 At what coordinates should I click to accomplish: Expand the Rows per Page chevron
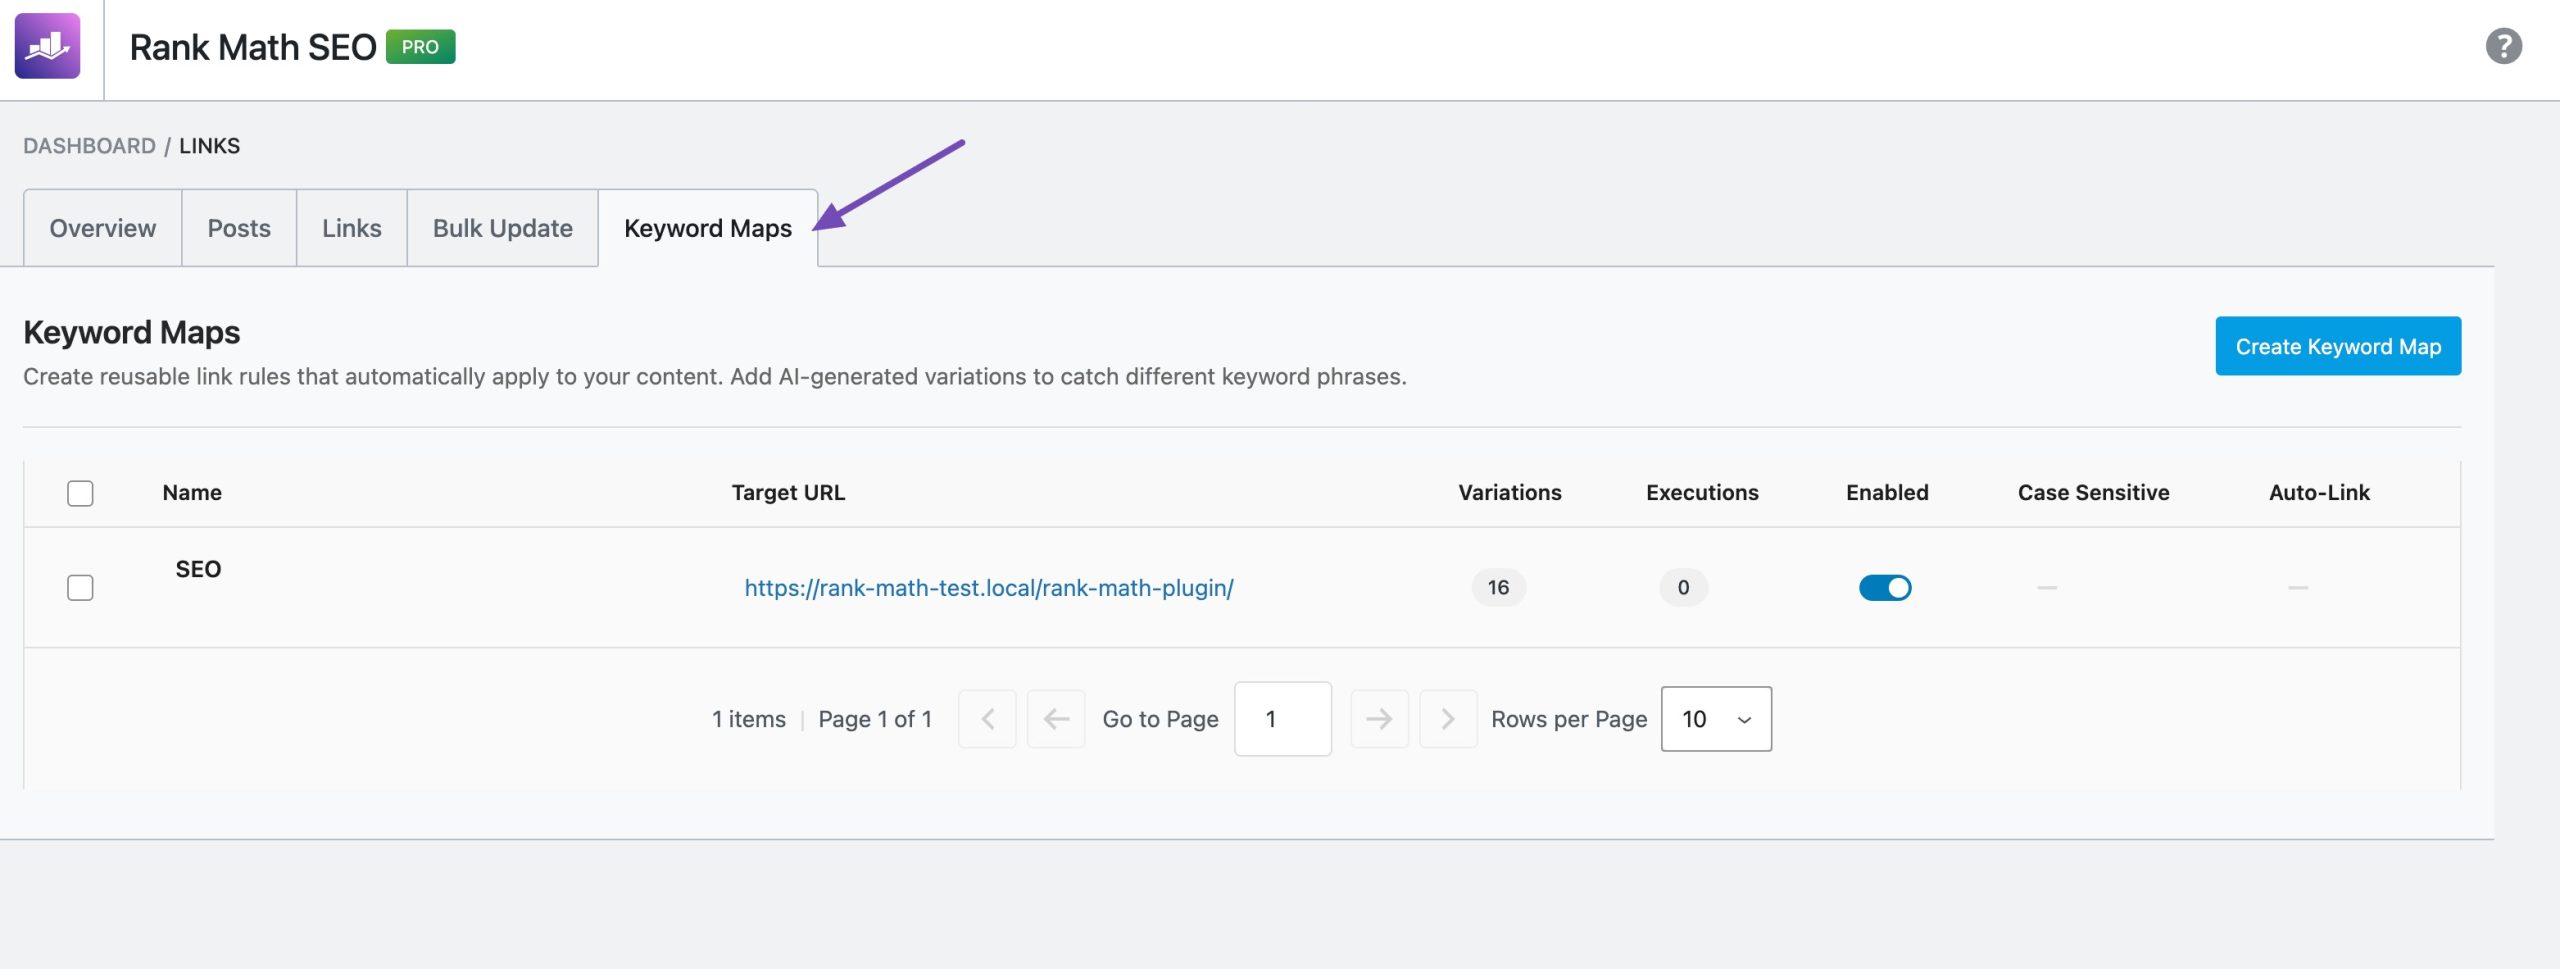click(x=1744, y=718)
